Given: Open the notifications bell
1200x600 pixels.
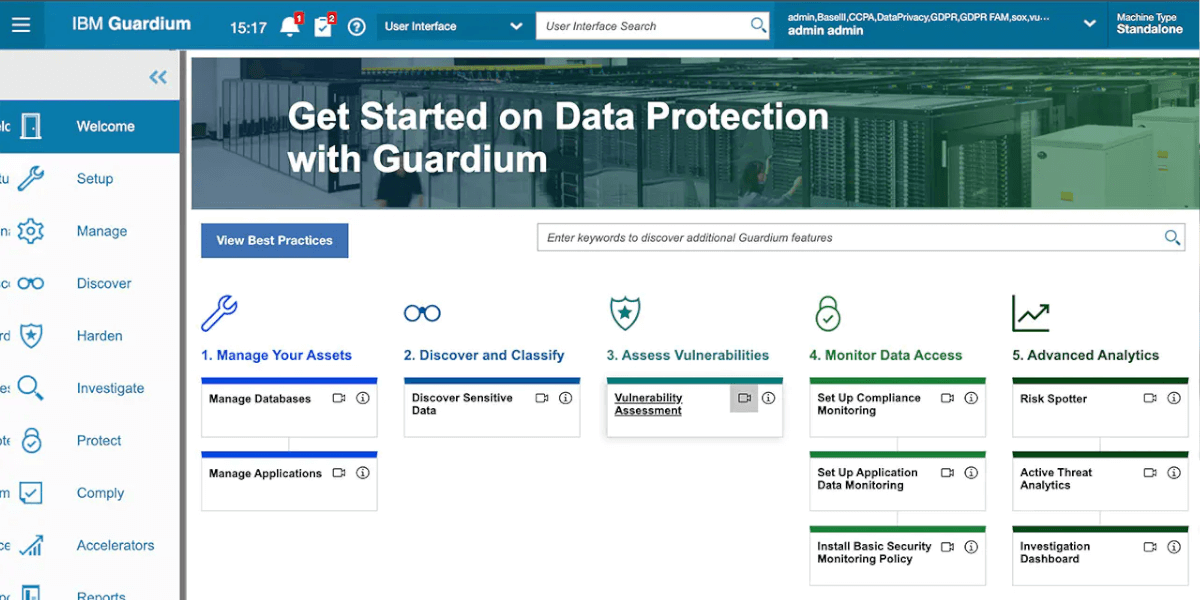Looking at the screenshot, I should (x=290, y=25).
